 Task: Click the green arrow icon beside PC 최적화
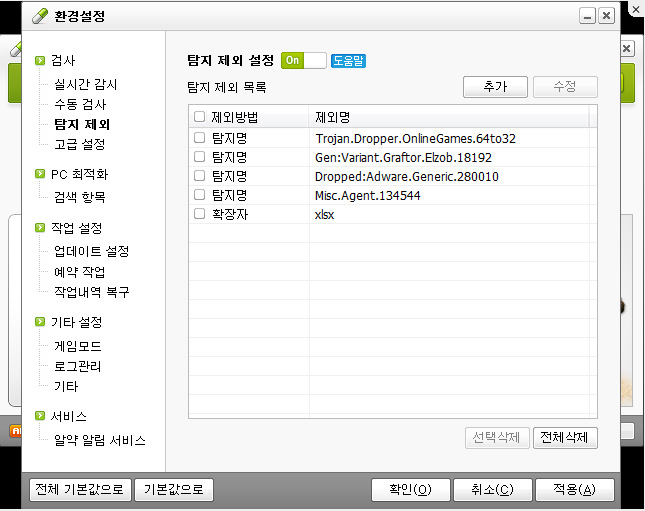pyautogui.click(x=40, y=174)
